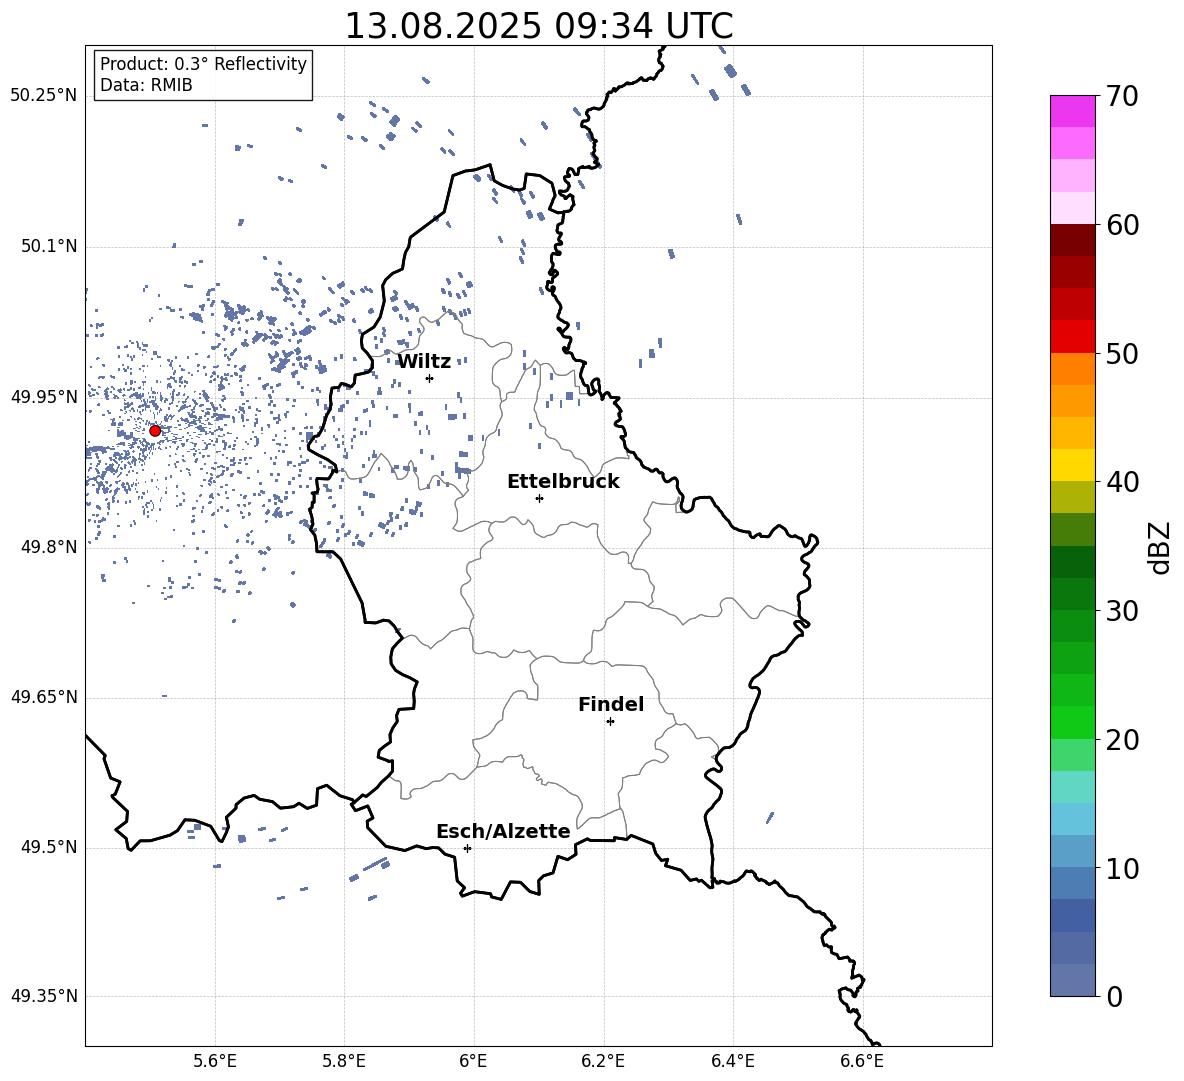Click the Findel city label
Viewport: 1184px width, 1081px height.
611,704
